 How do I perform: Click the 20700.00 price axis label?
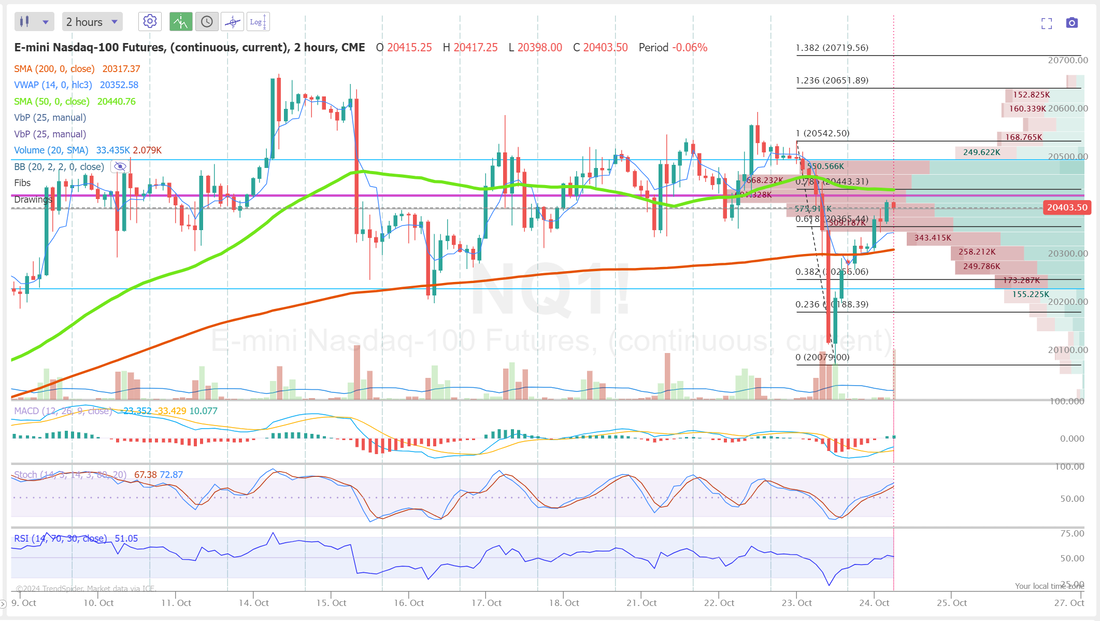click(x=1068, y=60)
